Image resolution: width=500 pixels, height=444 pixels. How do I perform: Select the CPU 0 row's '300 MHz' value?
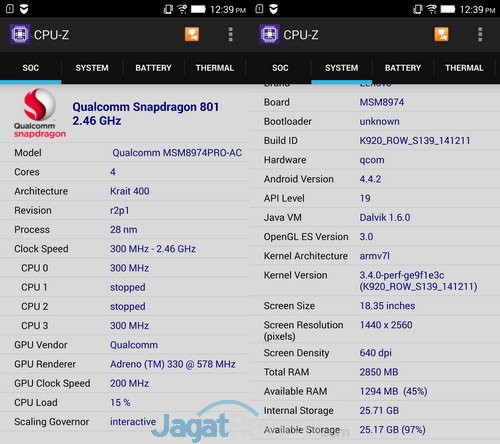[x=130, y=268]
